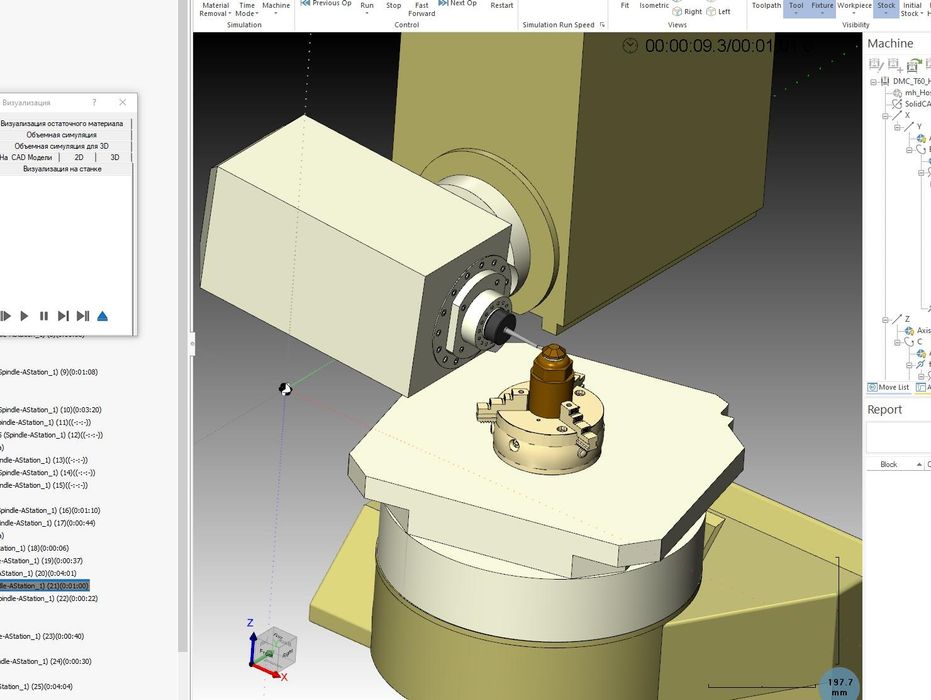Close the Визуализация dialog

[122, 102]
